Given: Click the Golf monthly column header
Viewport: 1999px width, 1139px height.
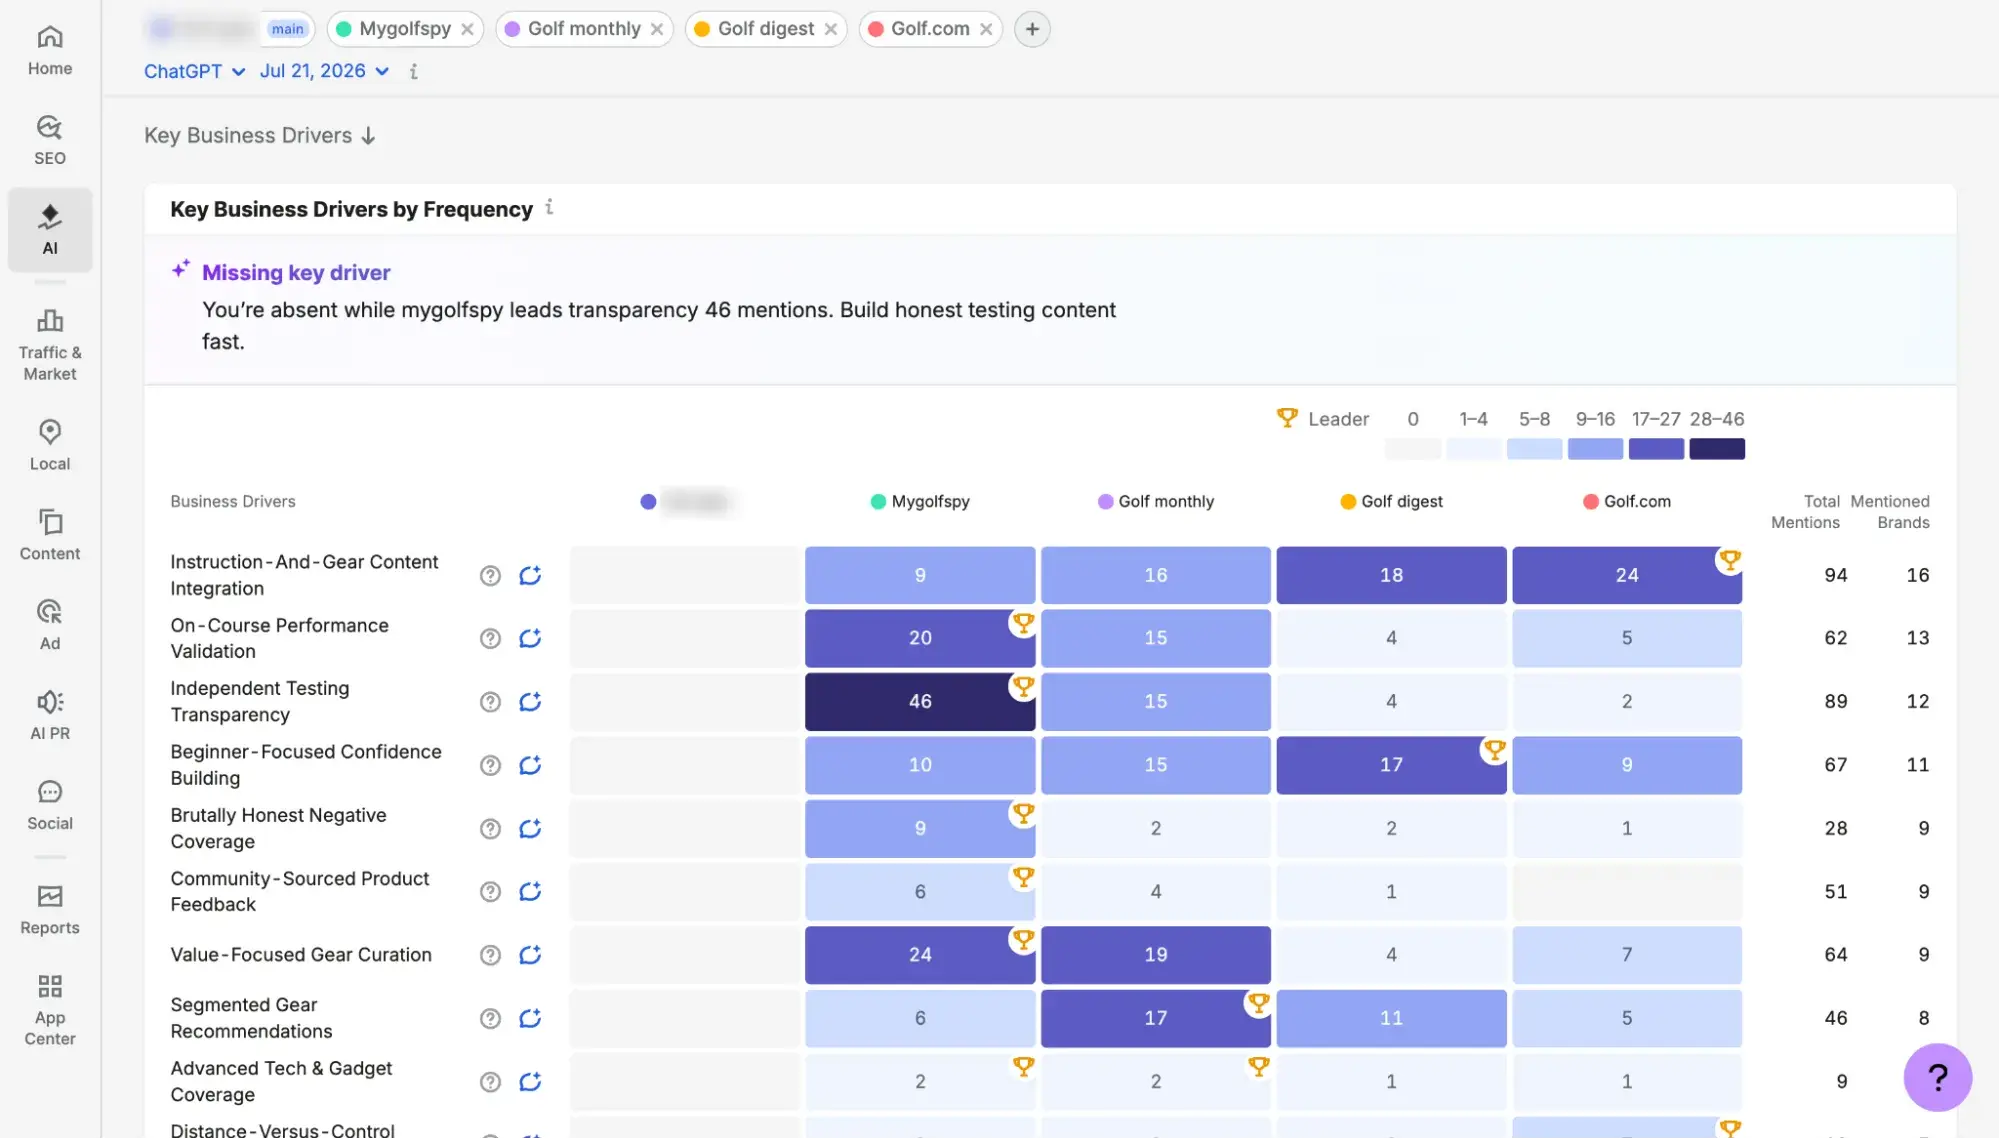Looking at the screenshot, I should click(1156, 501).
